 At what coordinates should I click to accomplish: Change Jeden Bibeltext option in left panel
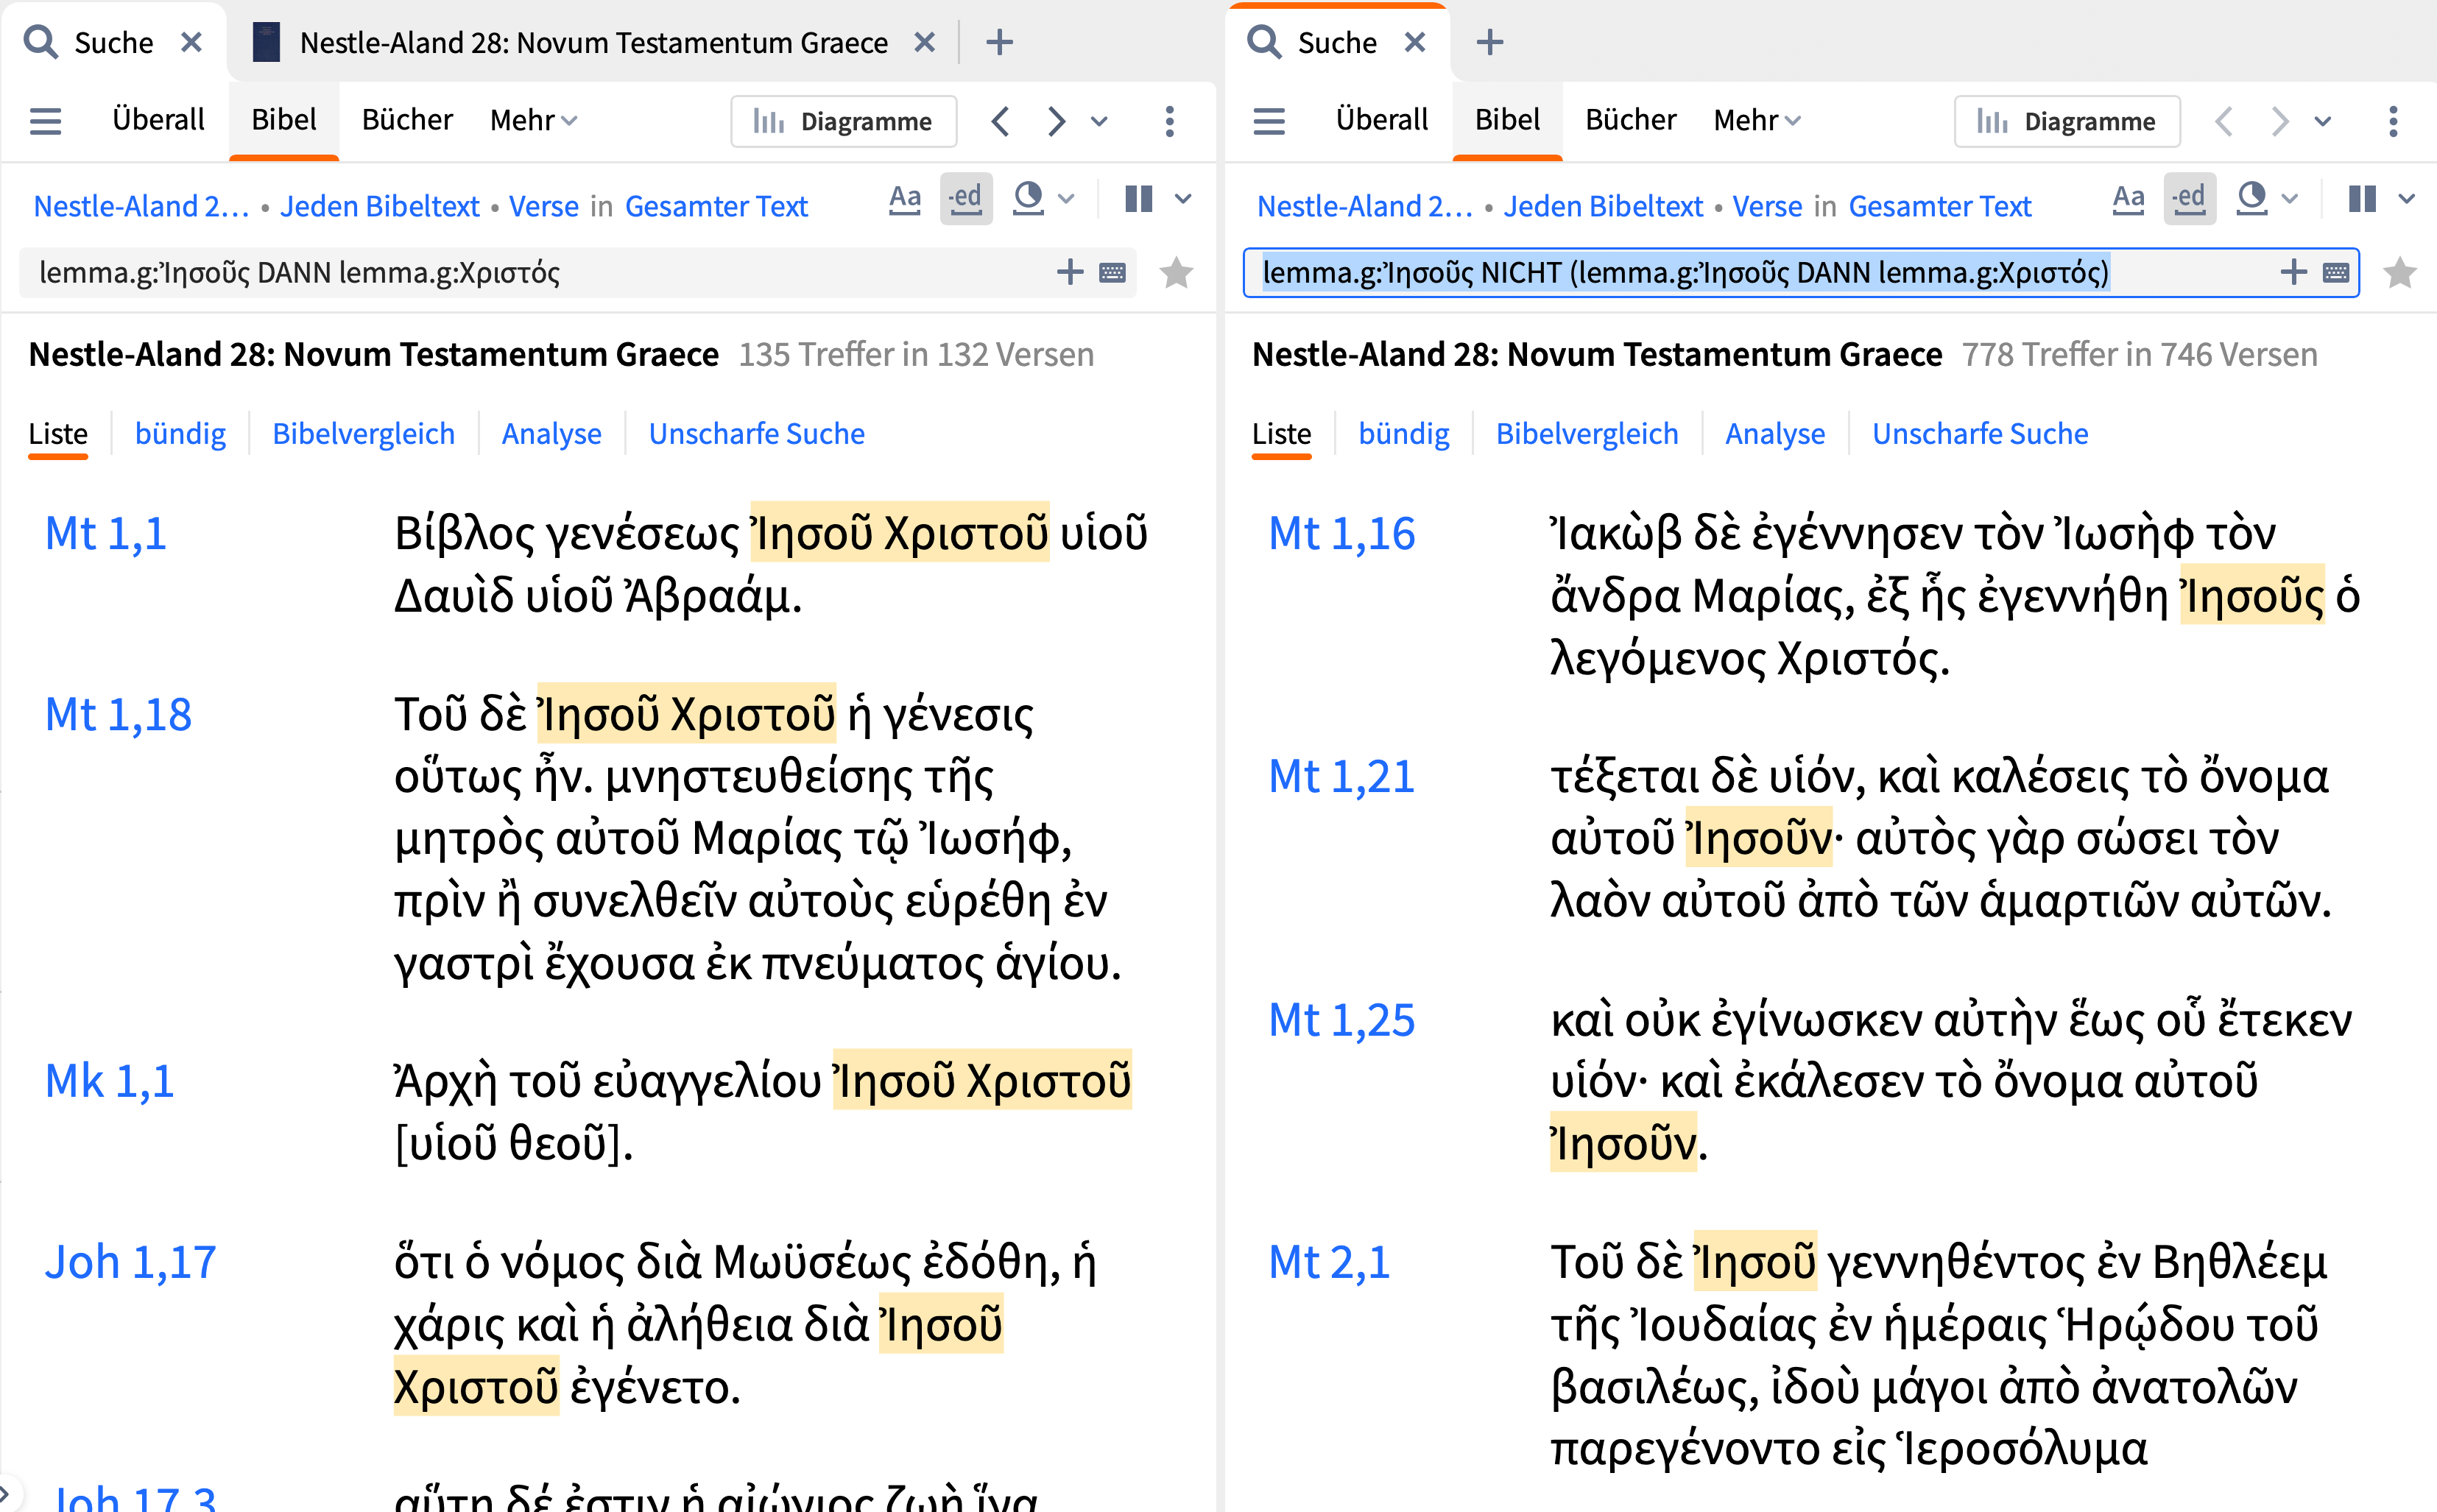380,206
